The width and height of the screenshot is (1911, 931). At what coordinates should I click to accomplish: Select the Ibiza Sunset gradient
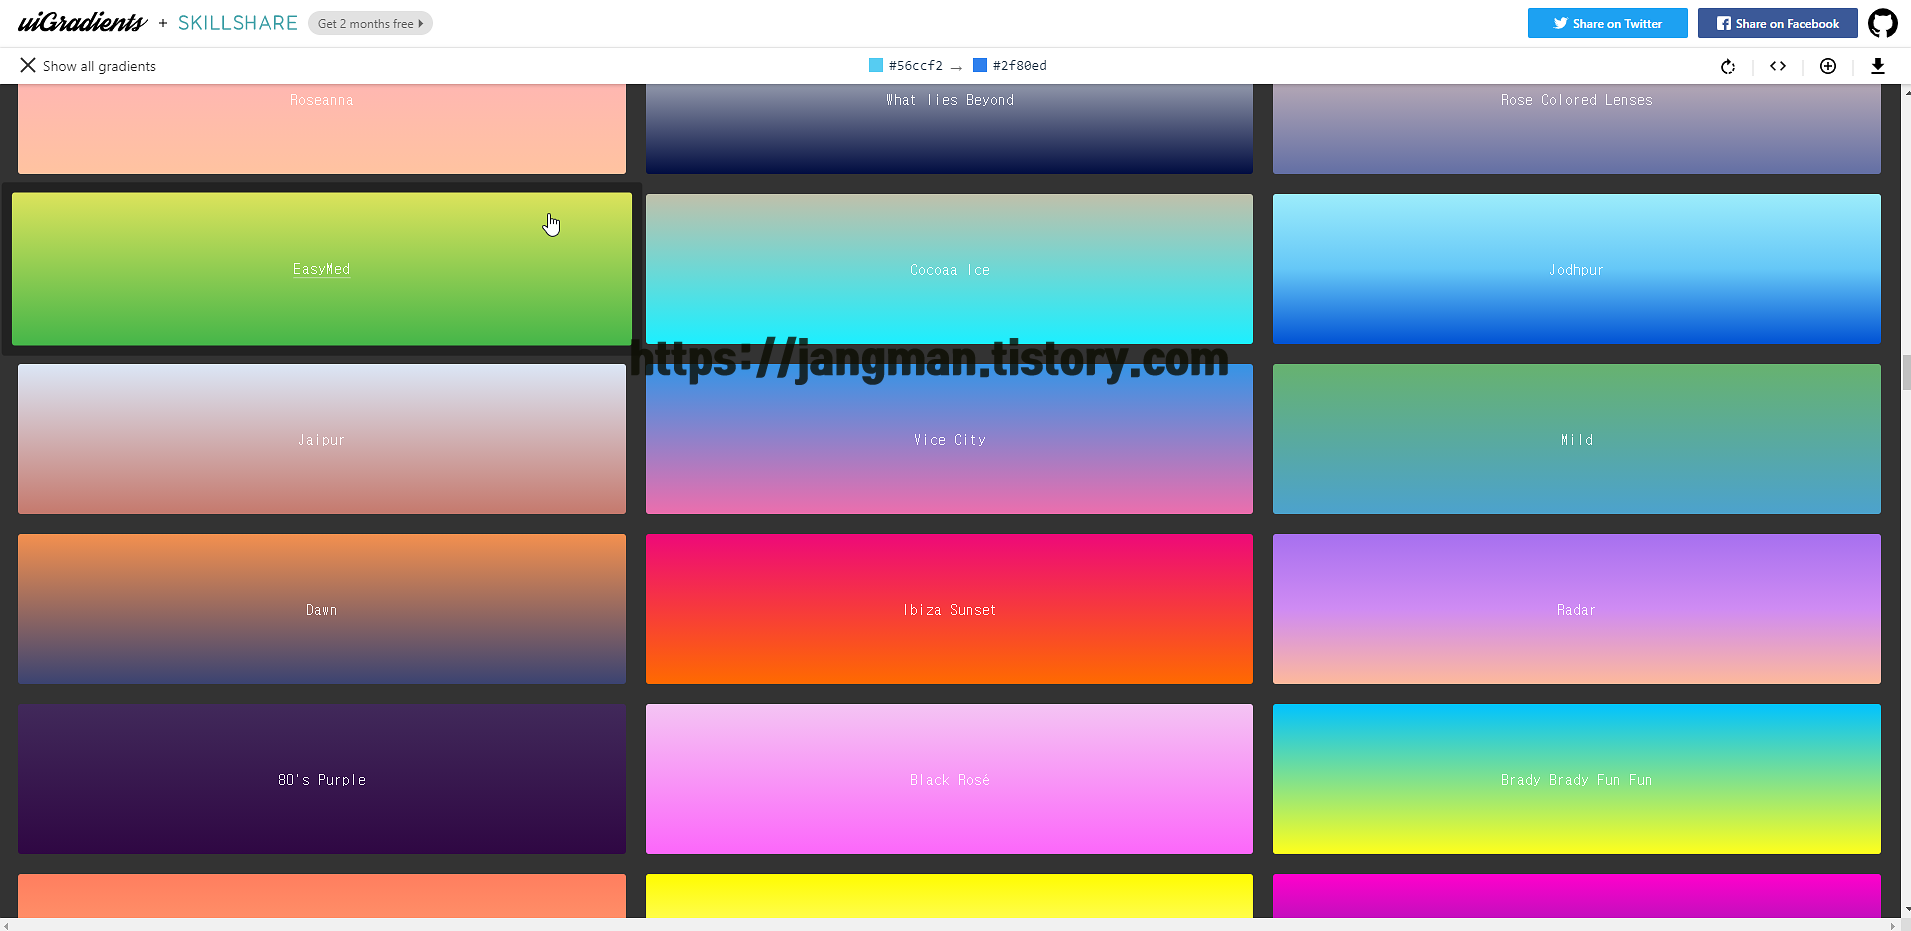point(949,609)
